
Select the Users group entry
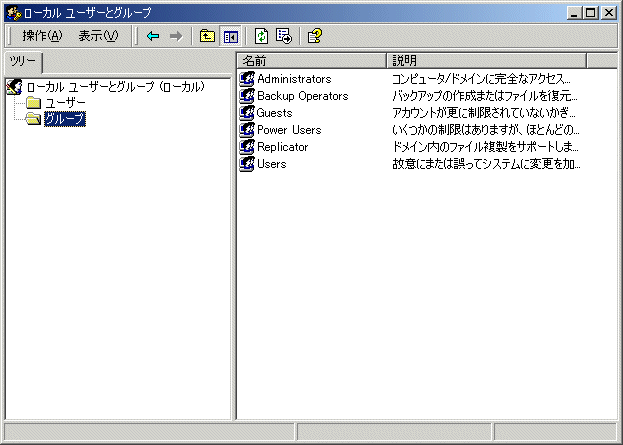tap(272, 164)
